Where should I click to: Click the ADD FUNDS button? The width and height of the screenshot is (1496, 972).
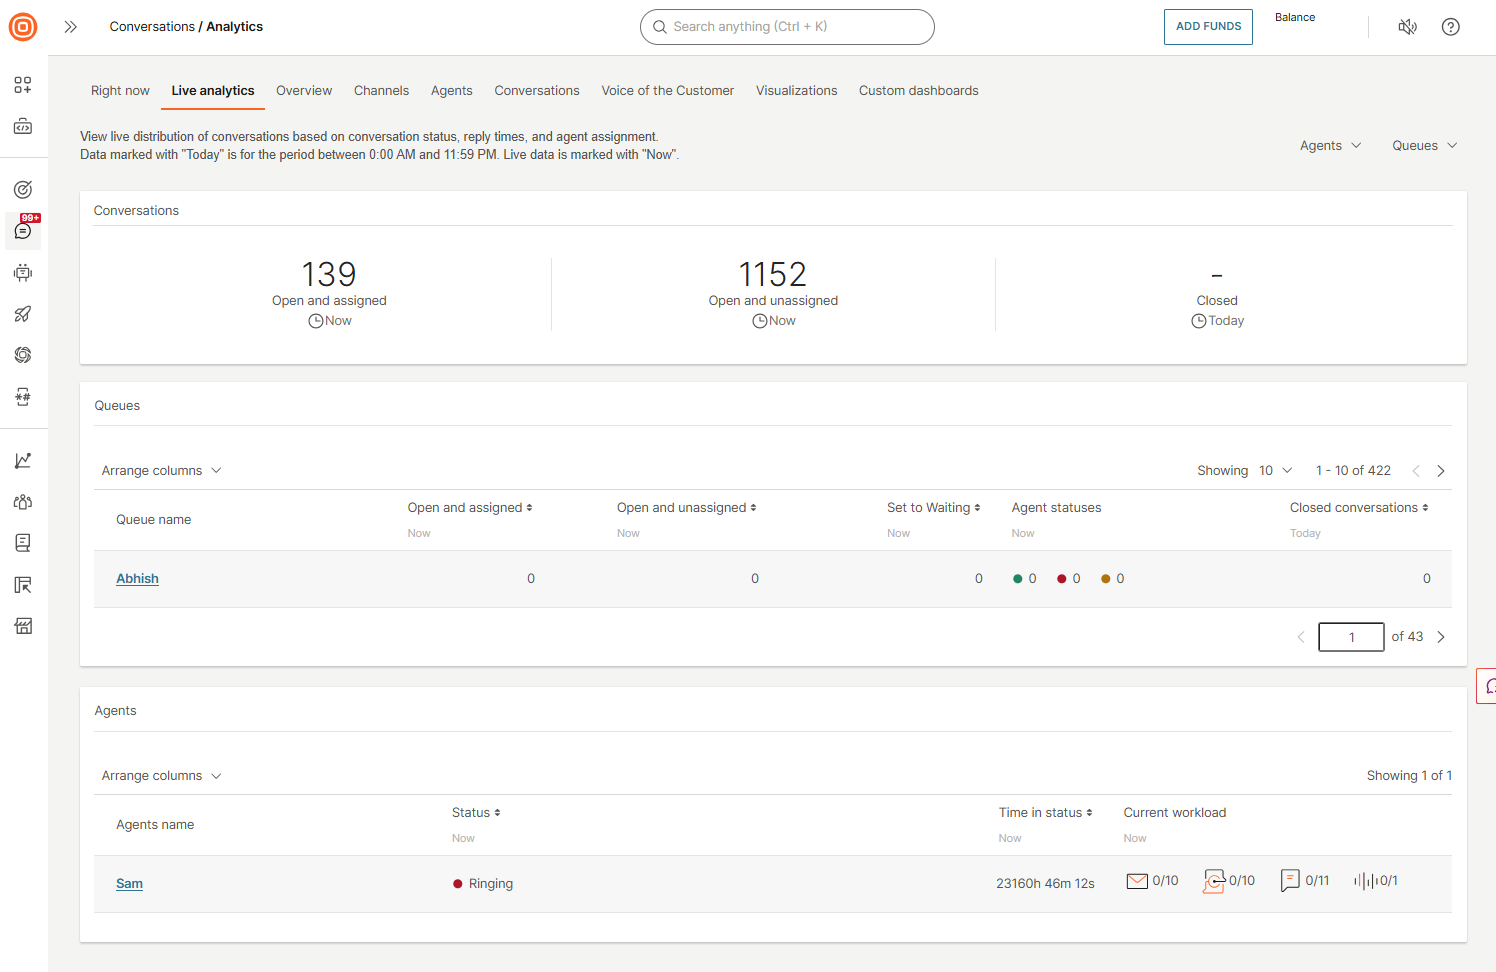1208,27
